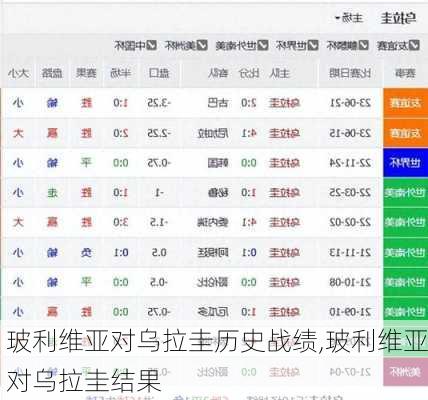428x400 pixels.
Task: Select the green 世外南美 tag on 22-03-25 row
Action: coord(405,193)
